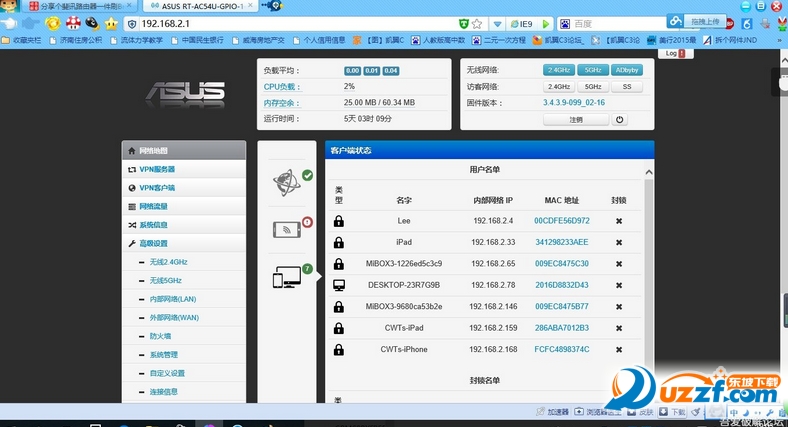788x427 pixels.
Task: Click the mushroom toolbar icon
Action: coord(73,23)
